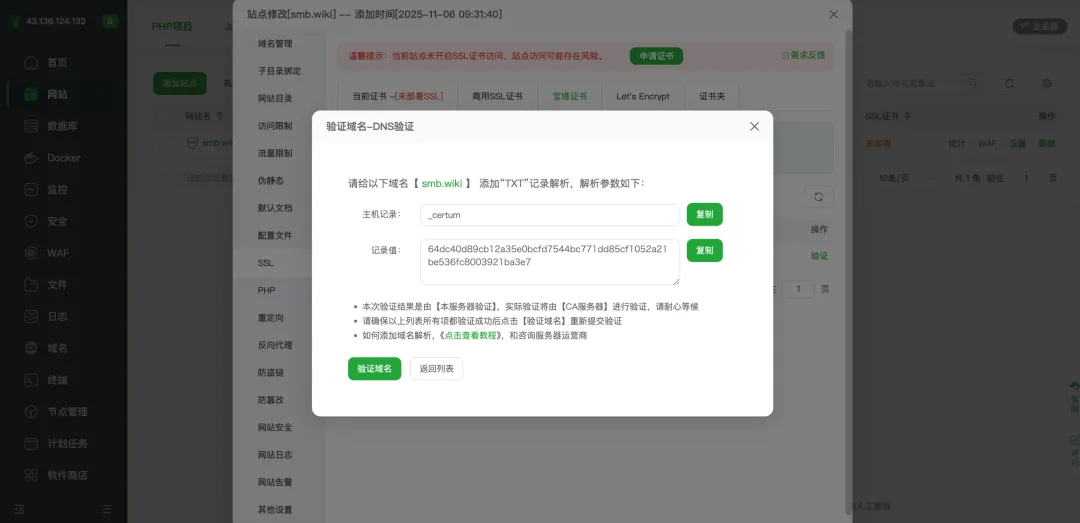Open settings gear icon in site list

click(1047, 83)
